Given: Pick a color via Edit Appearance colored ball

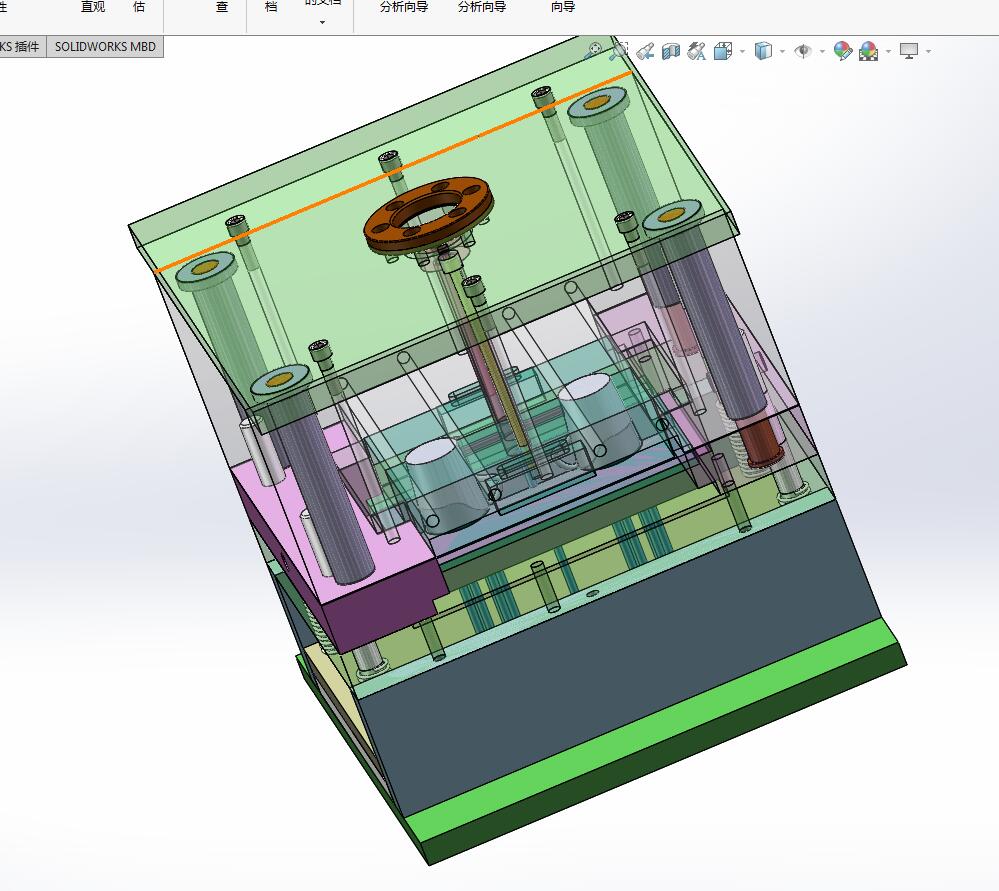Looking at the screenshot, I should click(841, 50).
